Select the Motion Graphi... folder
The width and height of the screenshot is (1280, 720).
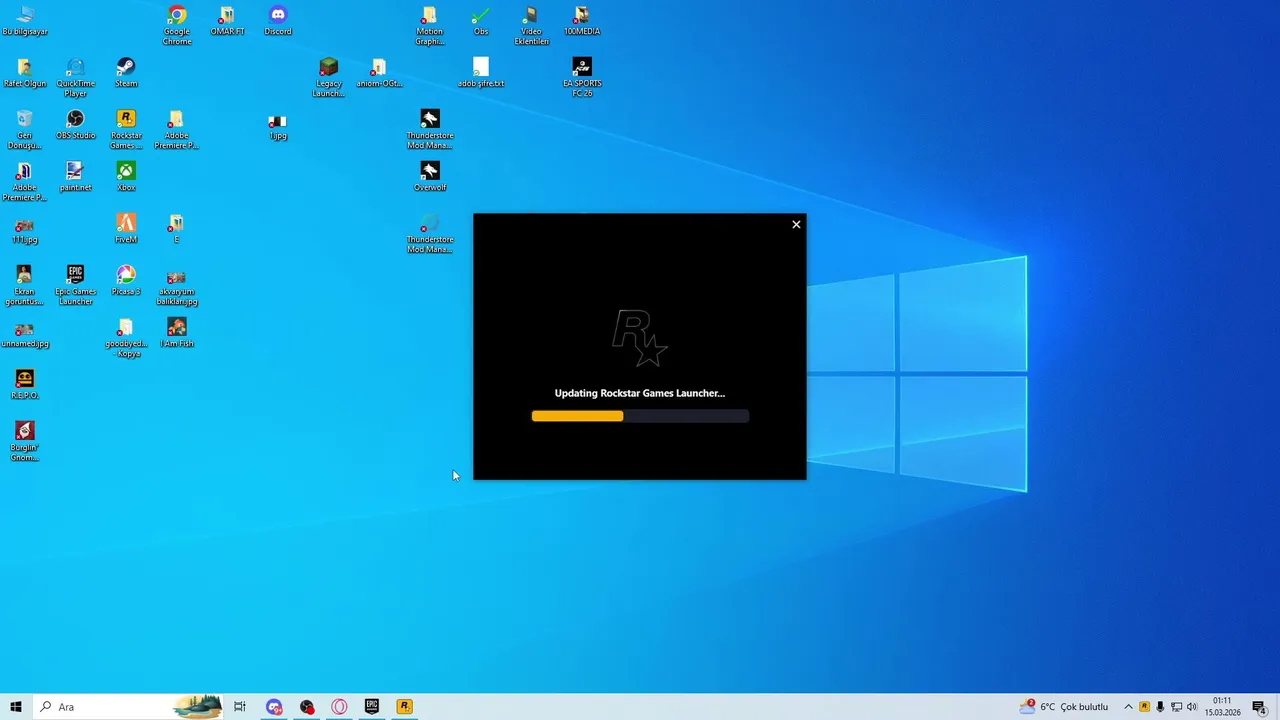(x=430, y=25)
